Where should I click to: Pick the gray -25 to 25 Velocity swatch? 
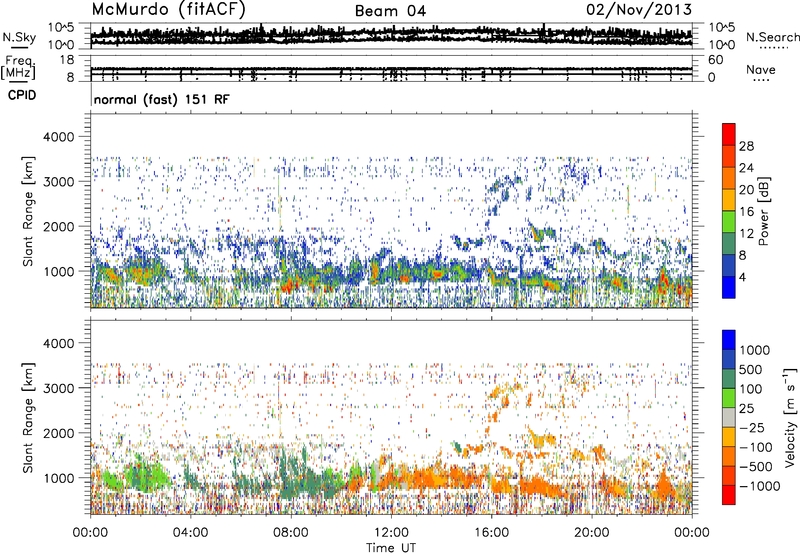729,417
